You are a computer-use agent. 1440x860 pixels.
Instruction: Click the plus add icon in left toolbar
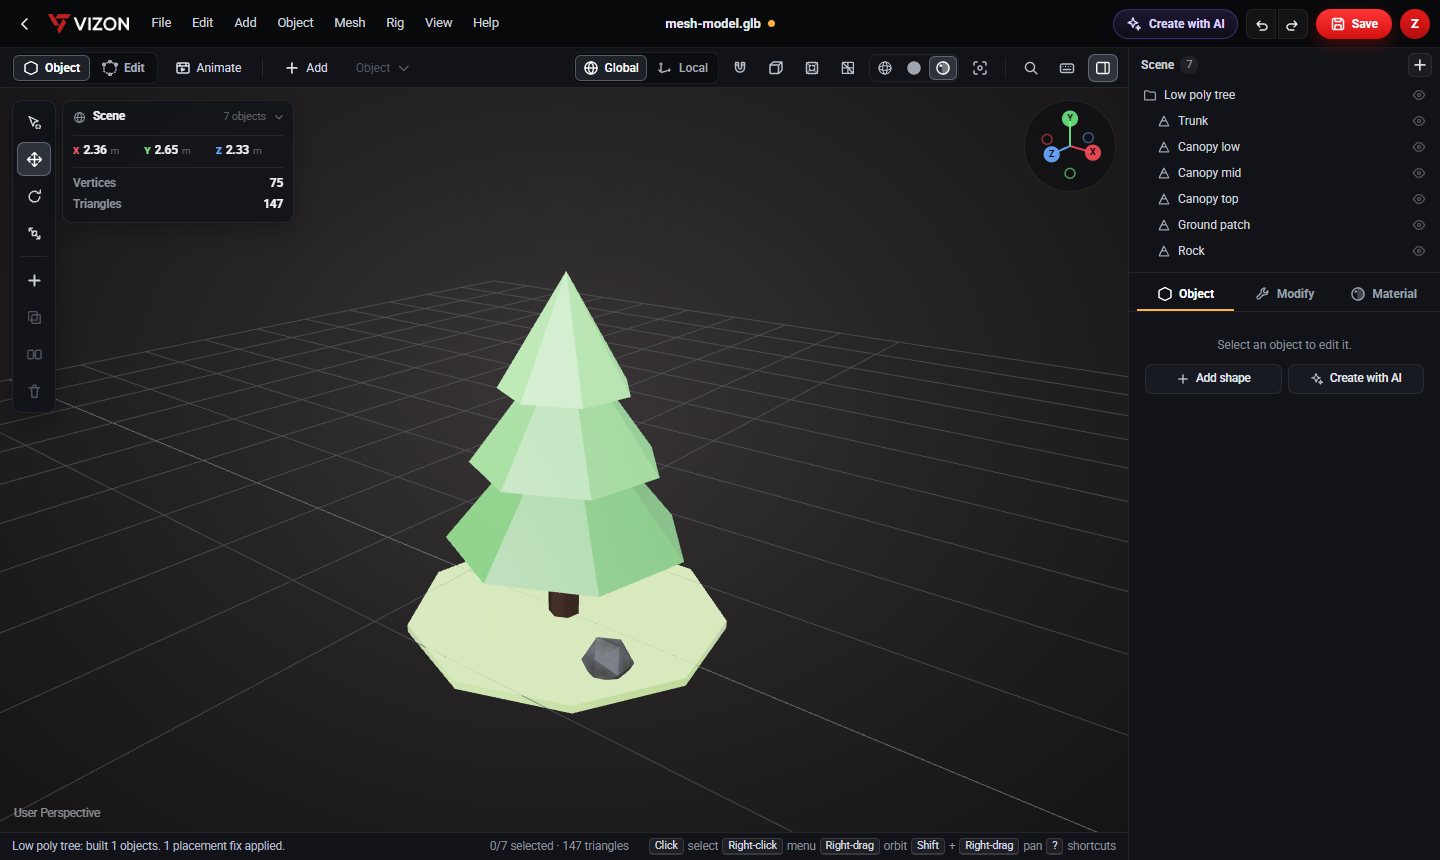34,281
